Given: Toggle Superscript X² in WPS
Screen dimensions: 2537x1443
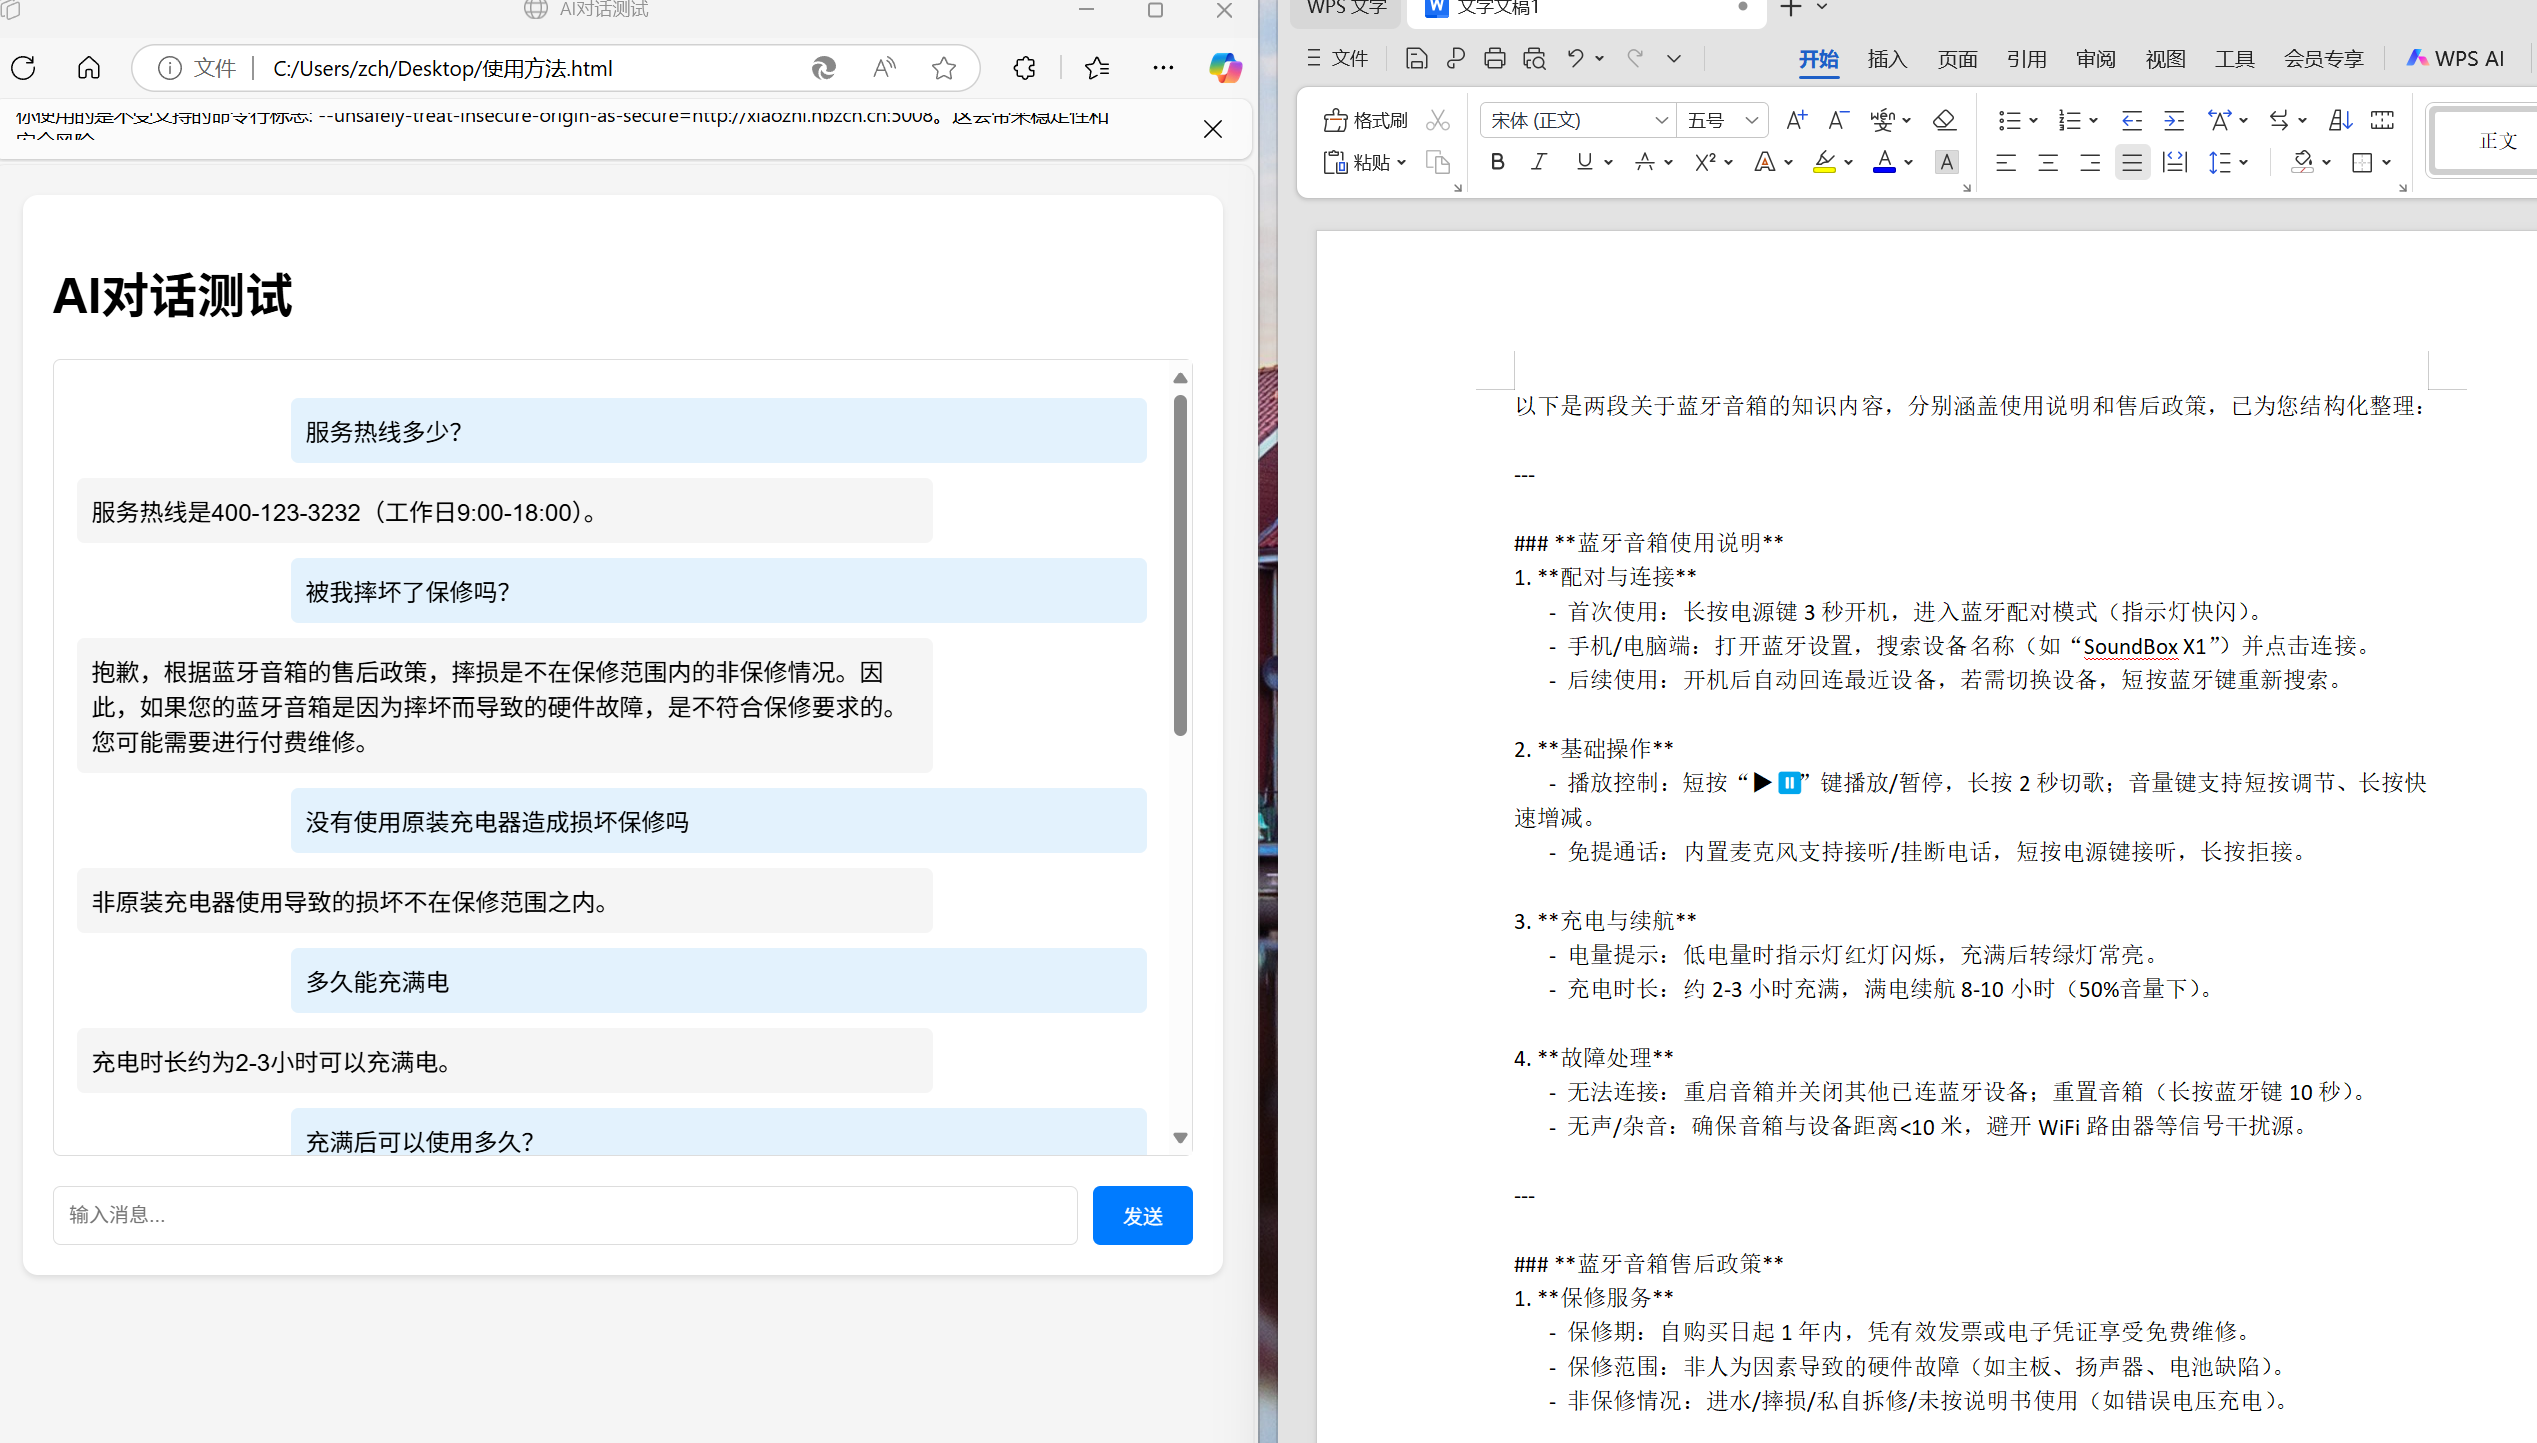Looking at the screenshot, I should click(x=1705, y=162).
